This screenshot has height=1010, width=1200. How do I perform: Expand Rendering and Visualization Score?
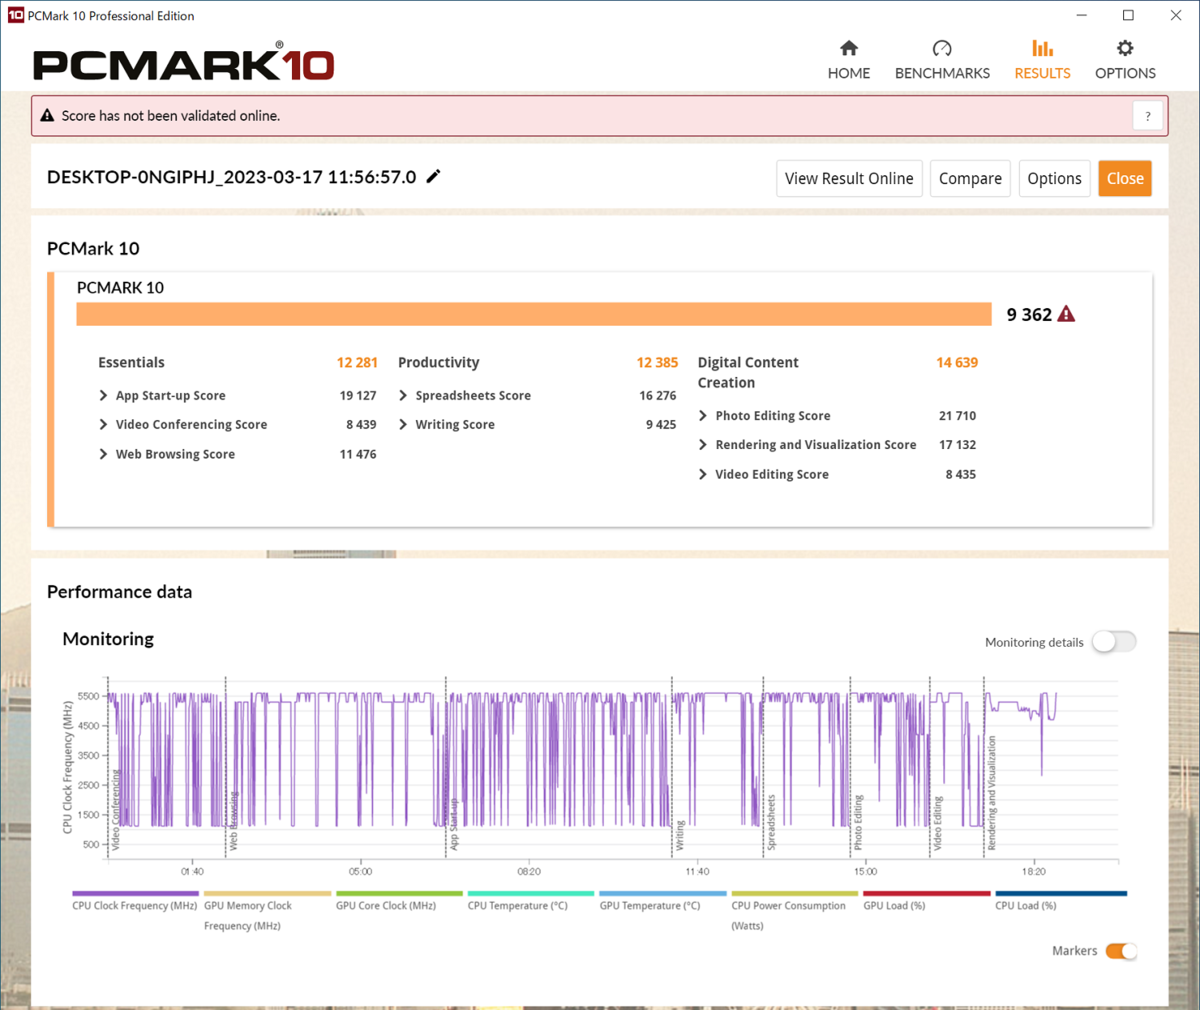(703, 444)
